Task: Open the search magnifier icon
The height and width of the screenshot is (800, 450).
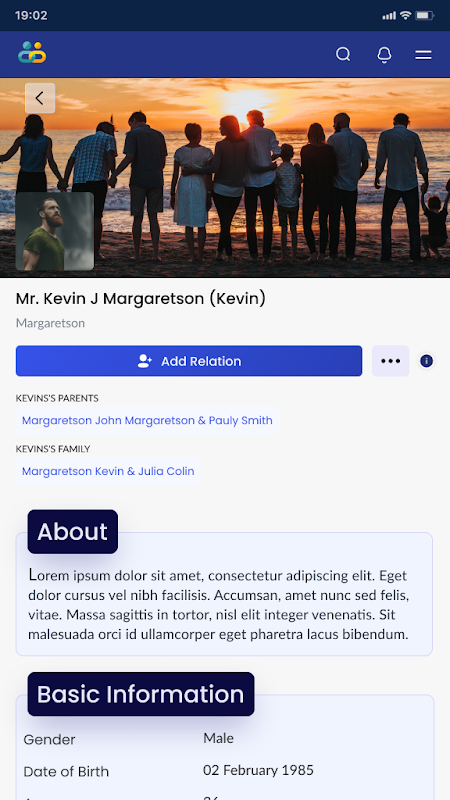Action: [343, 54]
